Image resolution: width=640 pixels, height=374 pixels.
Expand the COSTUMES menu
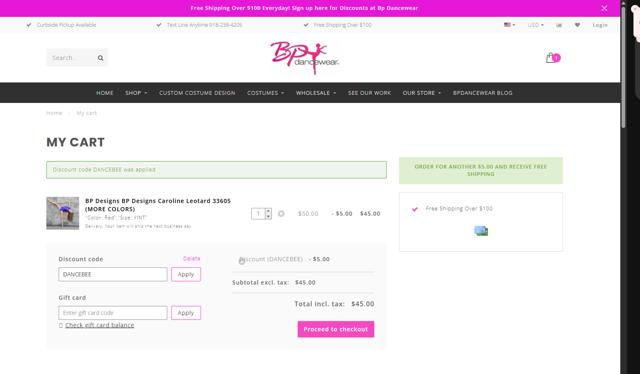[x=265, y=93]
